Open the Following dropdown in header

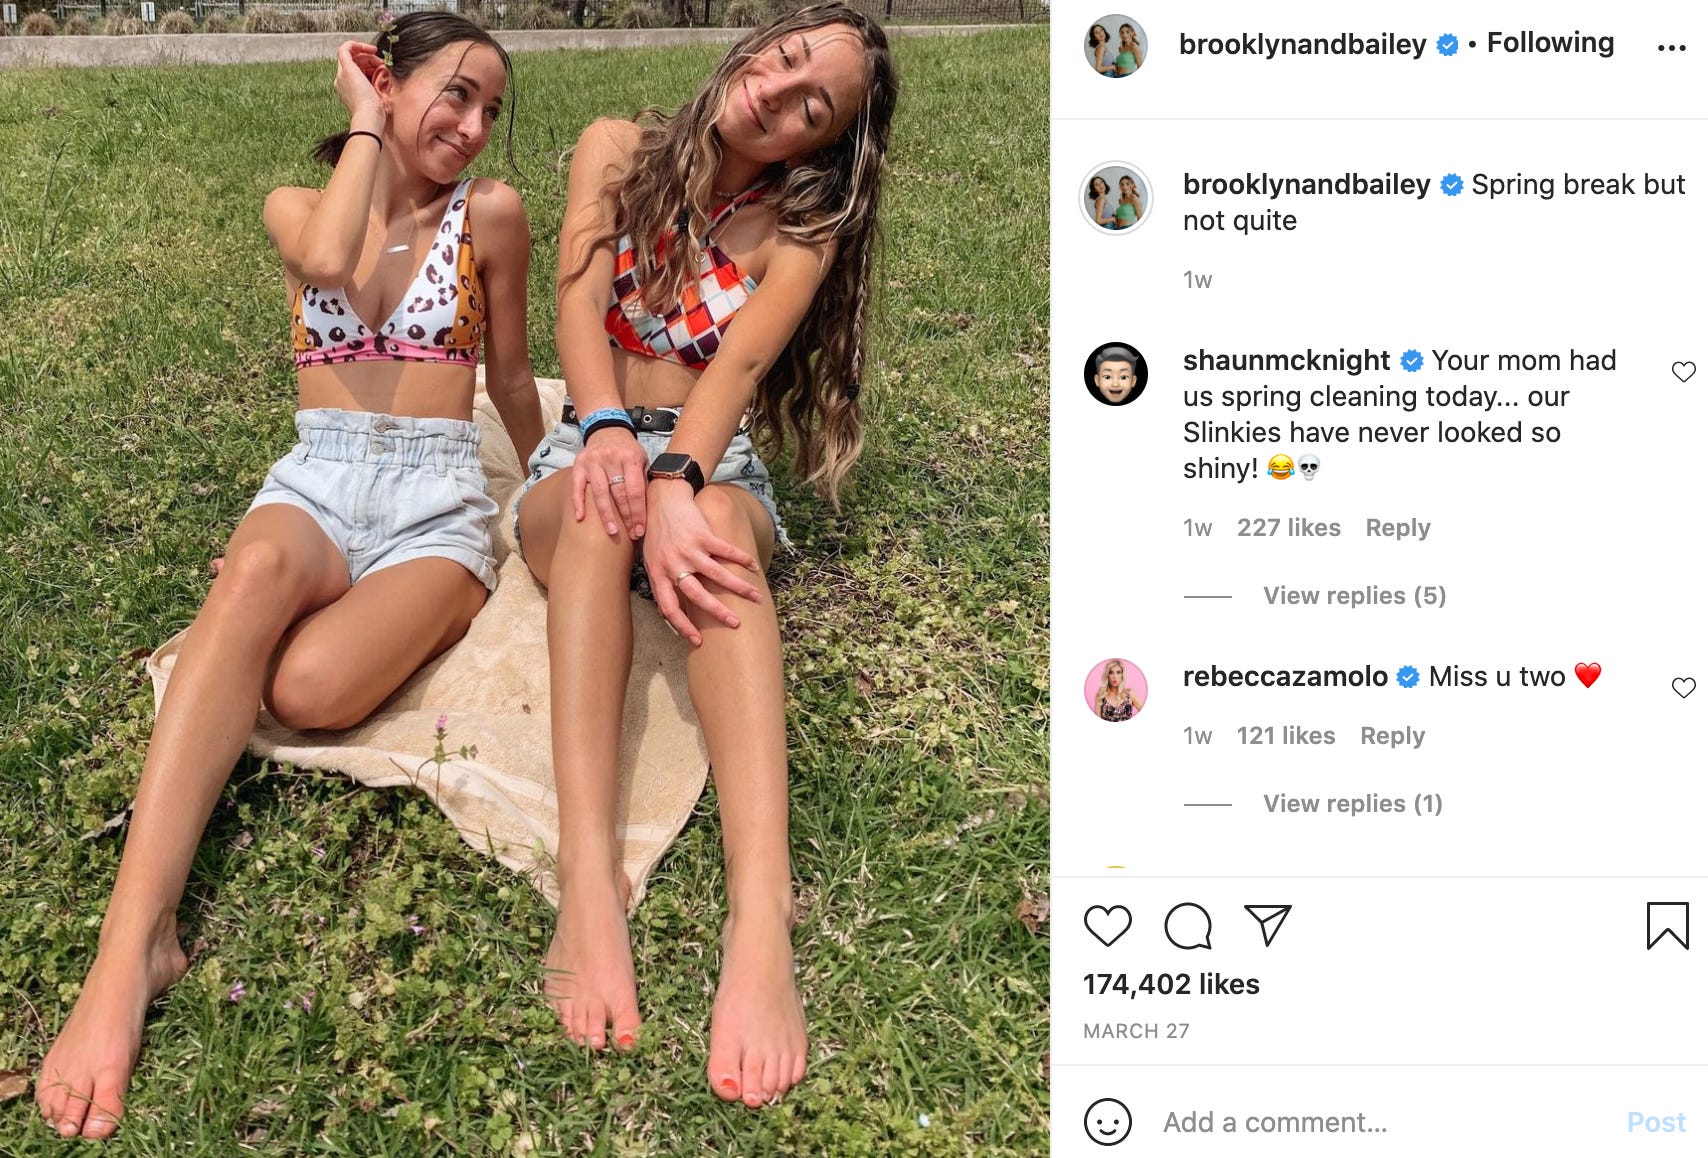(x=1550, y=43)
